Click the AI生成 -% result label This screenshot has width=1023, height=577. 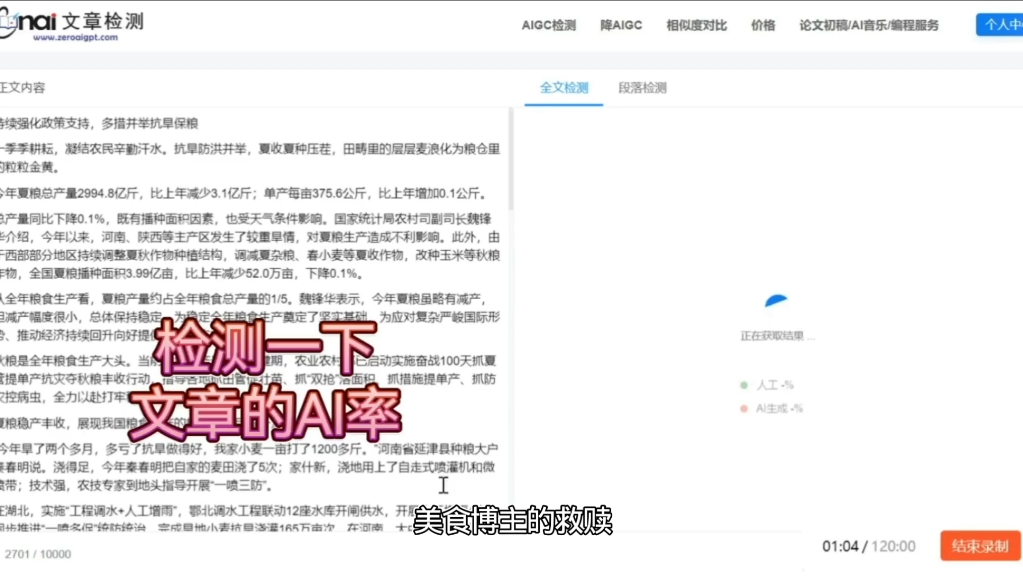coord(779,409)
